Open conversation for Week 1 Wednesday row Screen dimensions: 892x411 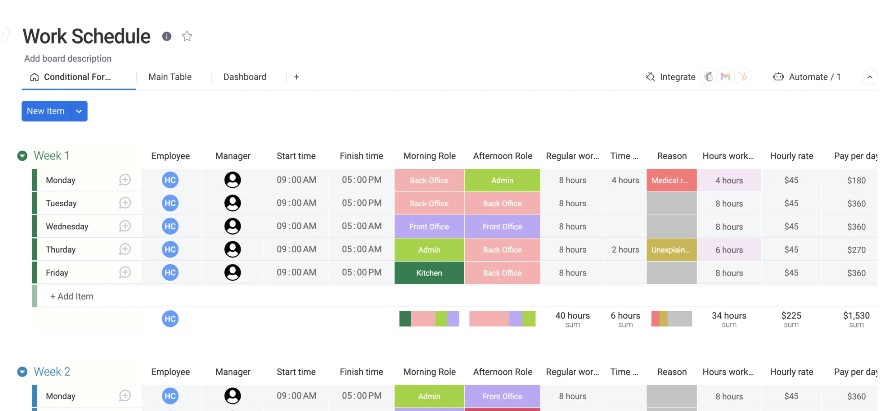coord(125,226)
